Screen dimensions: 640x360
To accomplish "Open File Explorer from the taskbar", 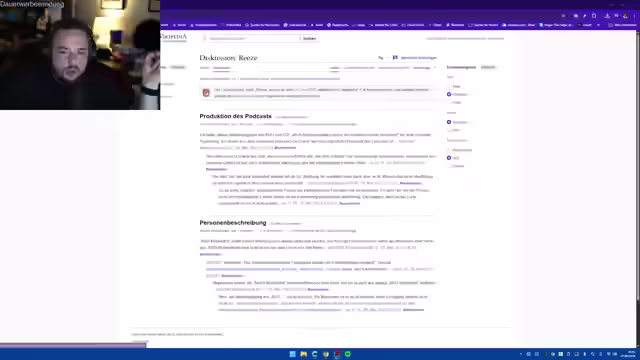I will (303, 354).
